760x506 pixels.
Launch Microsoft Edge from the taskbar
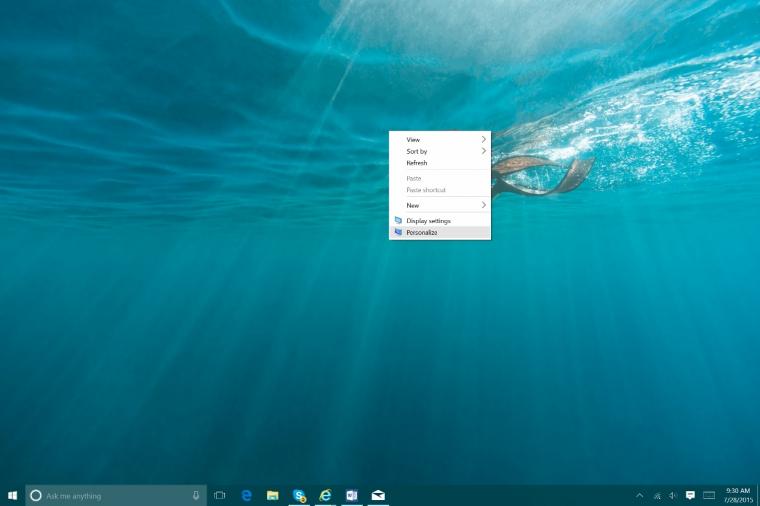(x=246, y=495)
